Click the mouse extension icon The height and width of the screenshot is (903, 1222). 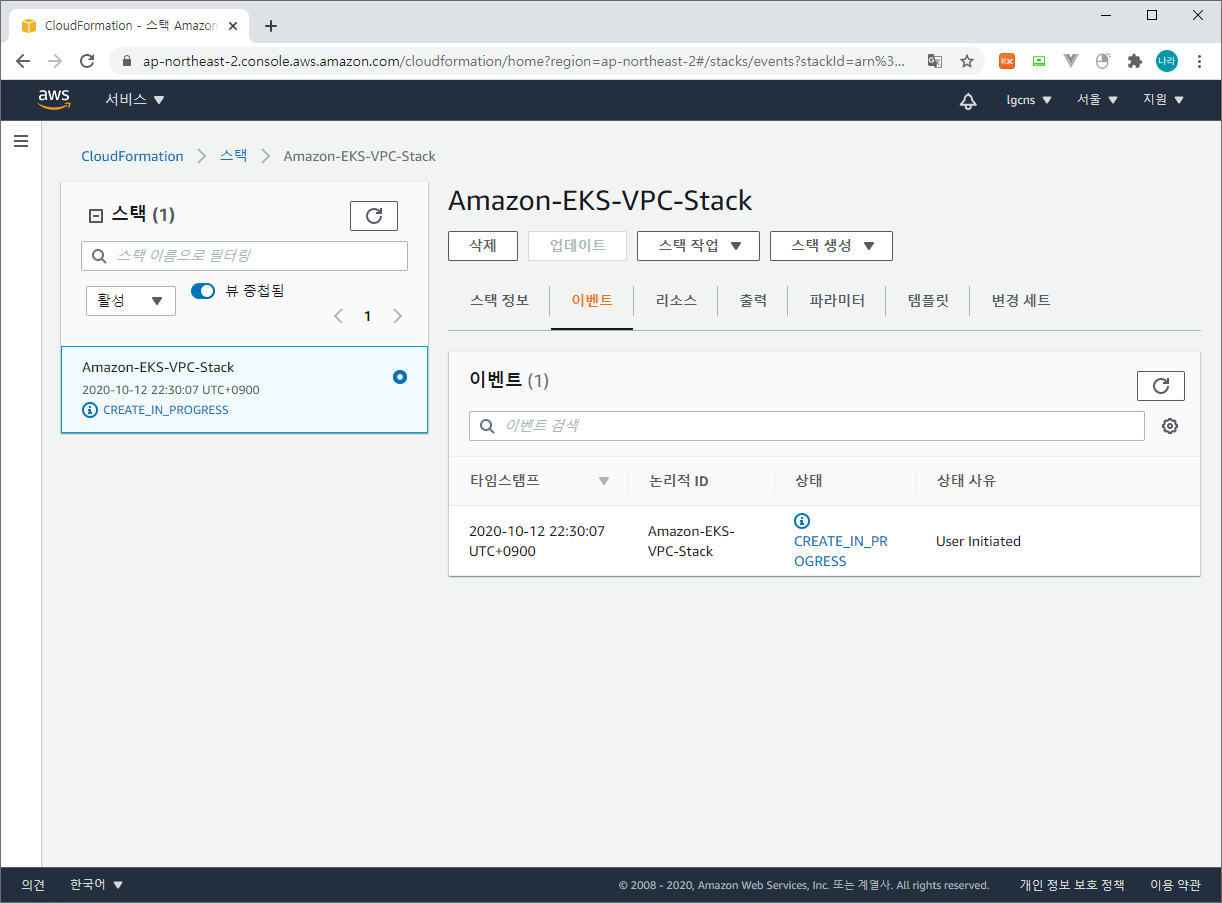1103,61
